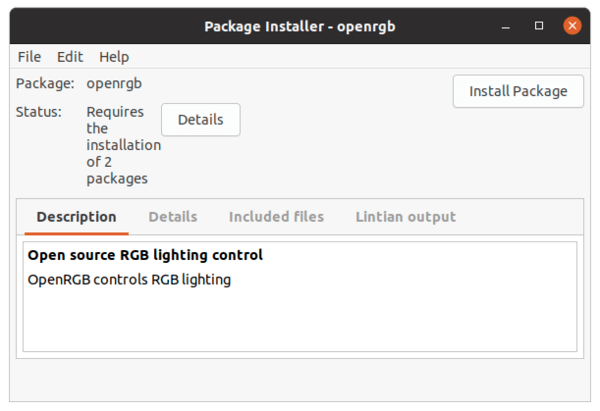Viewport: 600px width, 411px height.
Task: Click the Package: label
Action: click(45, 83)
